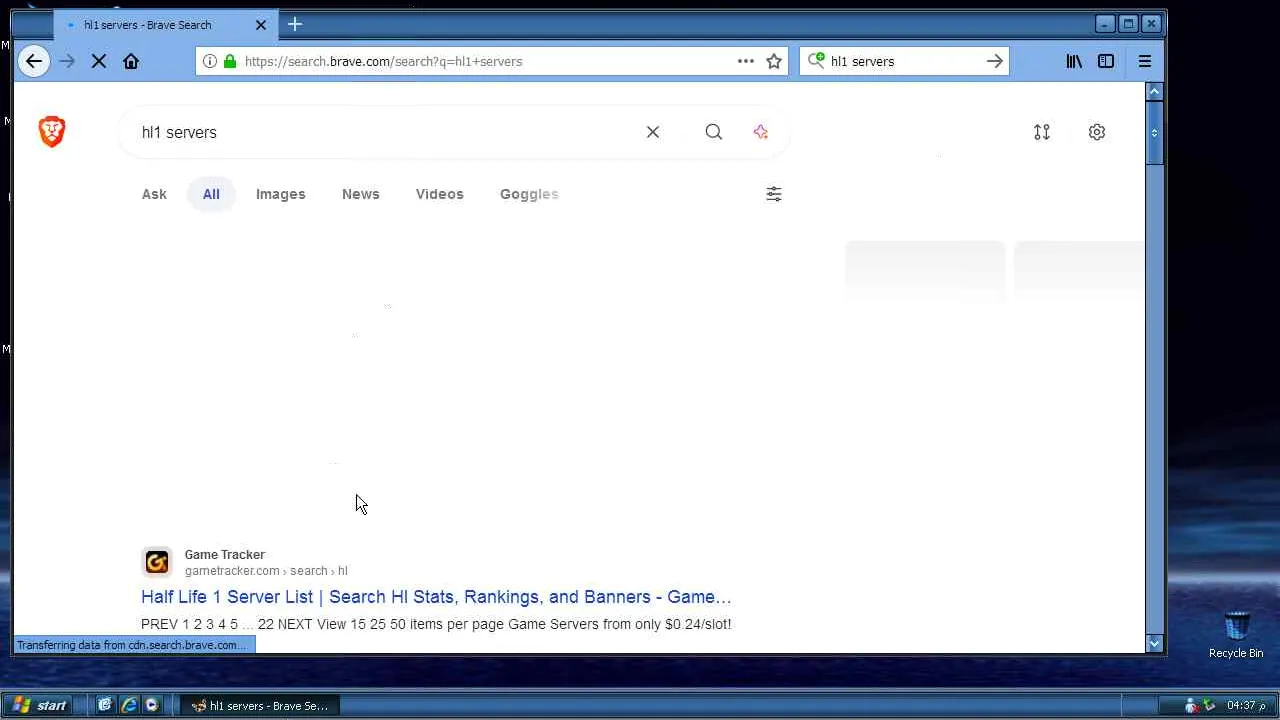Click the 'Transferring data' status bar text

(x=131, y=645)
